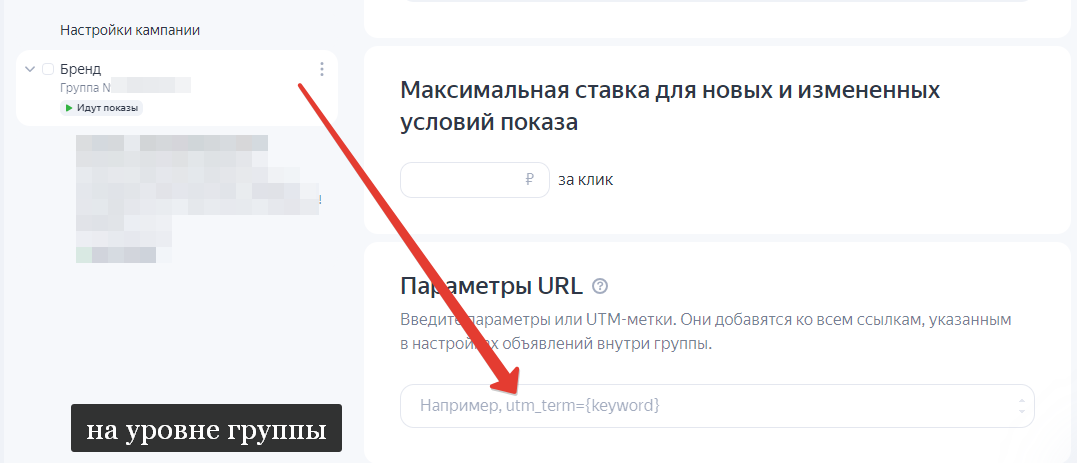
Task: Click the за клик label
Action: coord(586,180)
